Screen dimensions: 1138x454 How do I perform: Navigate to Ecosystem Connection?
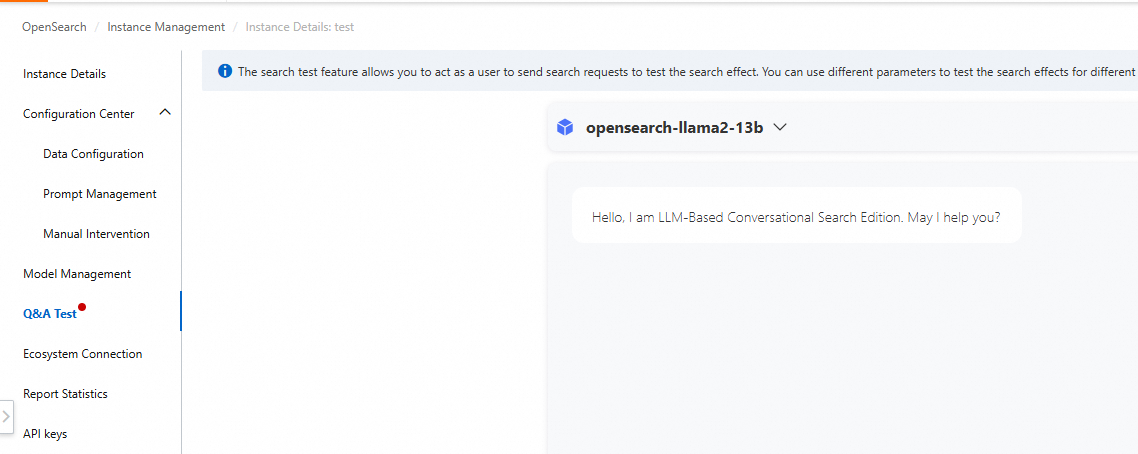point(83,354)
